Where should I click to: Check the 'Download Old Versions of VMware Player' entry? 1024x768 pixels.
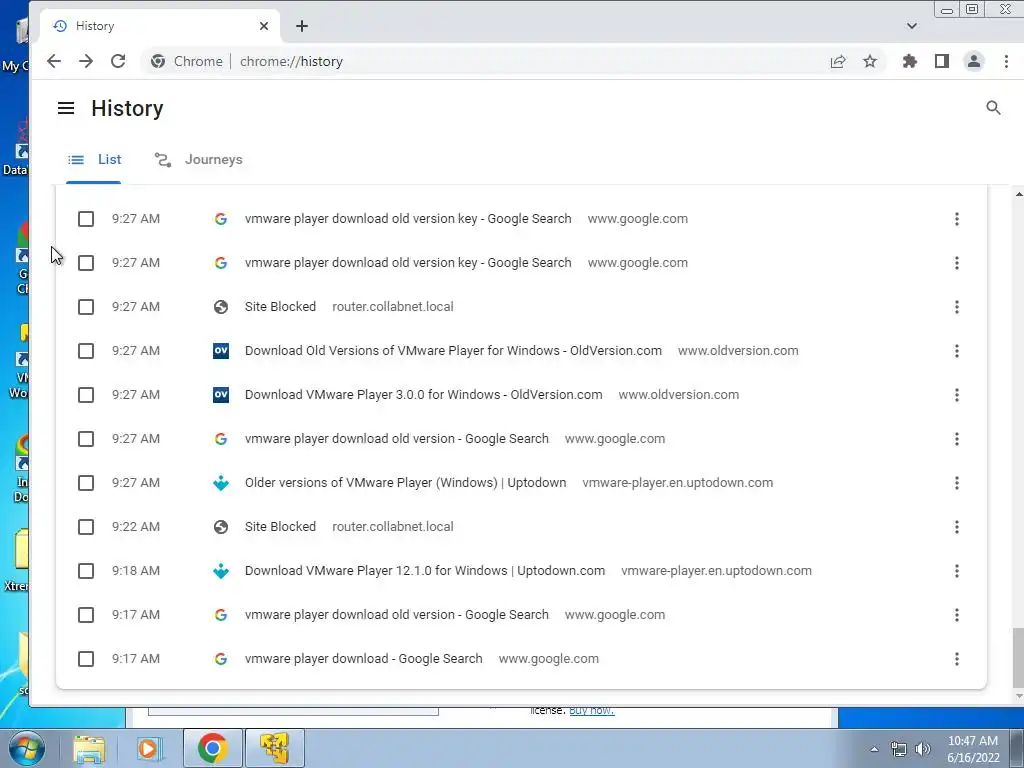86,351
